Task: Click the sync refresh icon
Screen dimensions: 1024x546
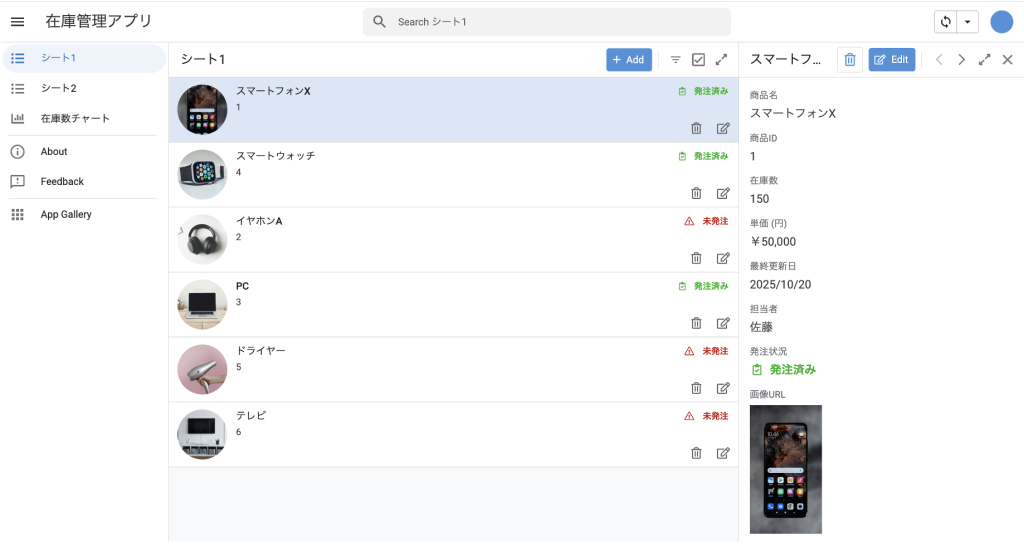Action: (x=945, y=22)
